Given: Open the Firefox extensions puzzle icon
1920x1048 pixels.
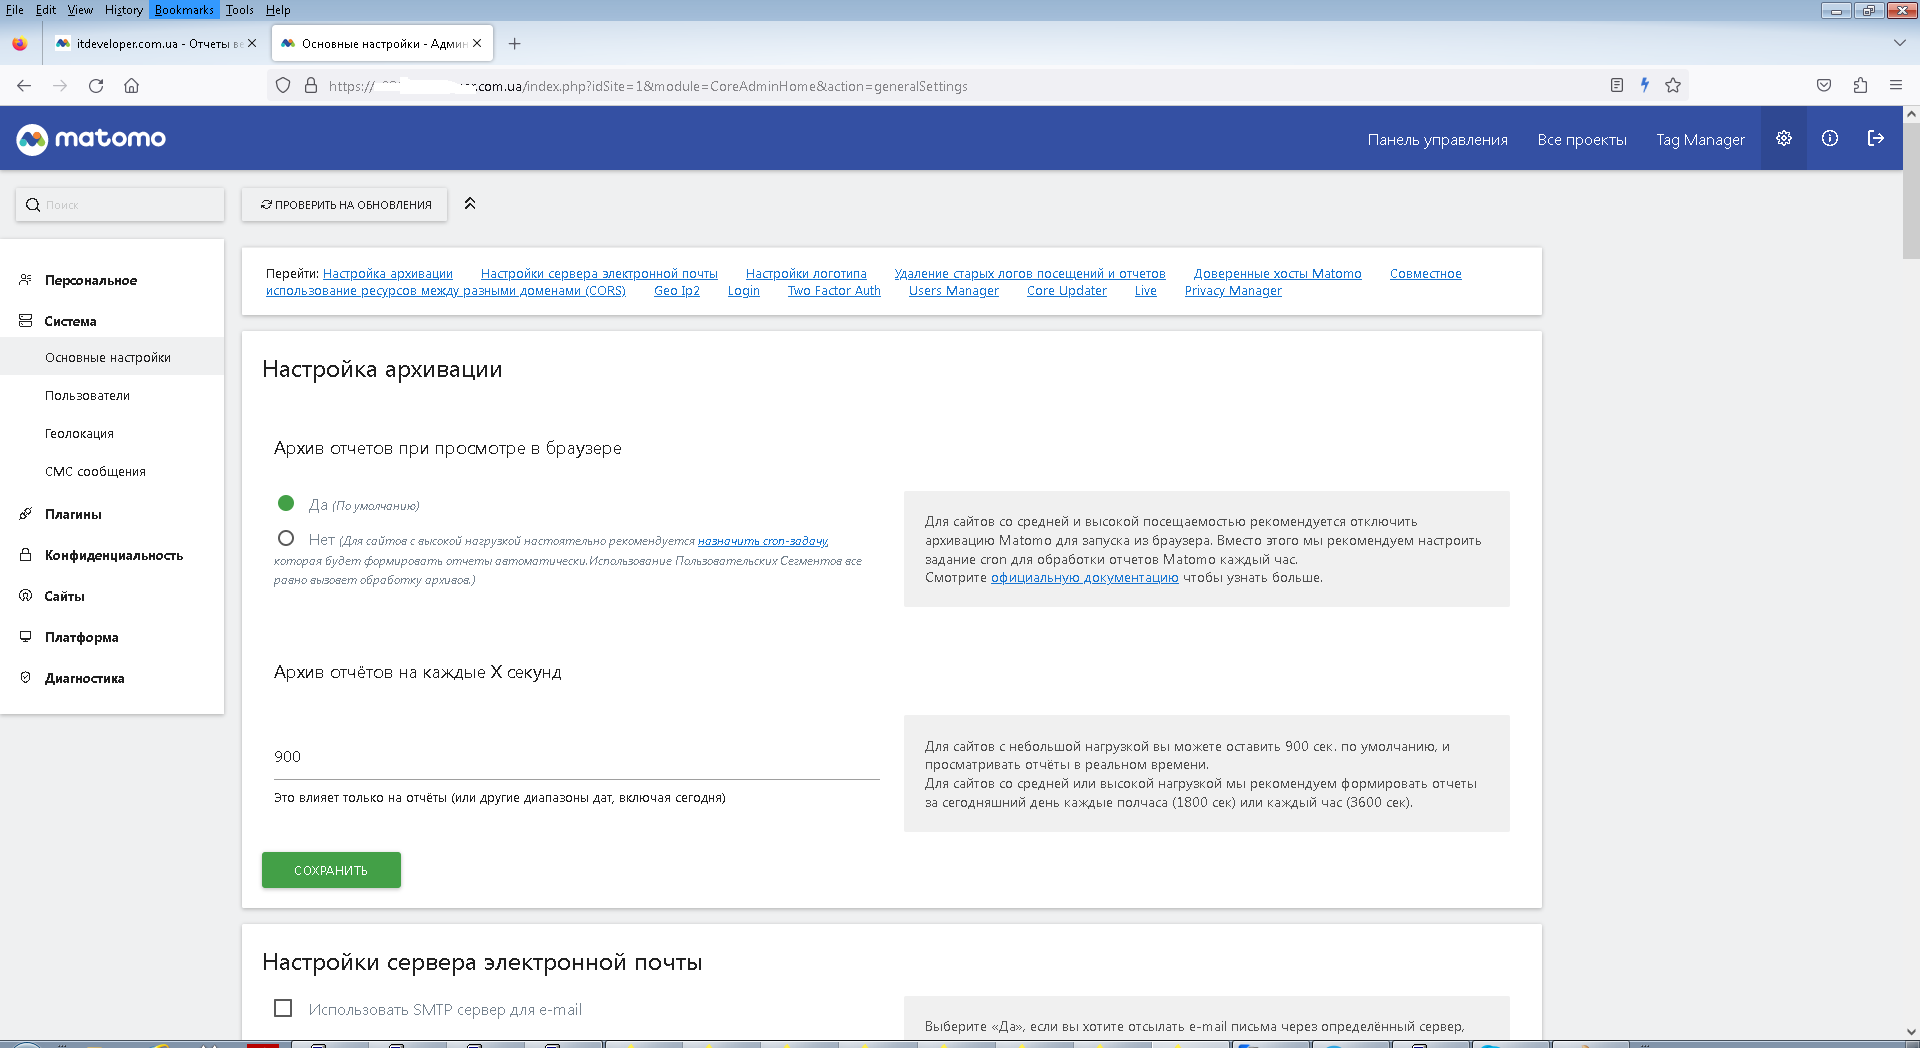Looking at the screenshot, I should [x=1860, y=86].
